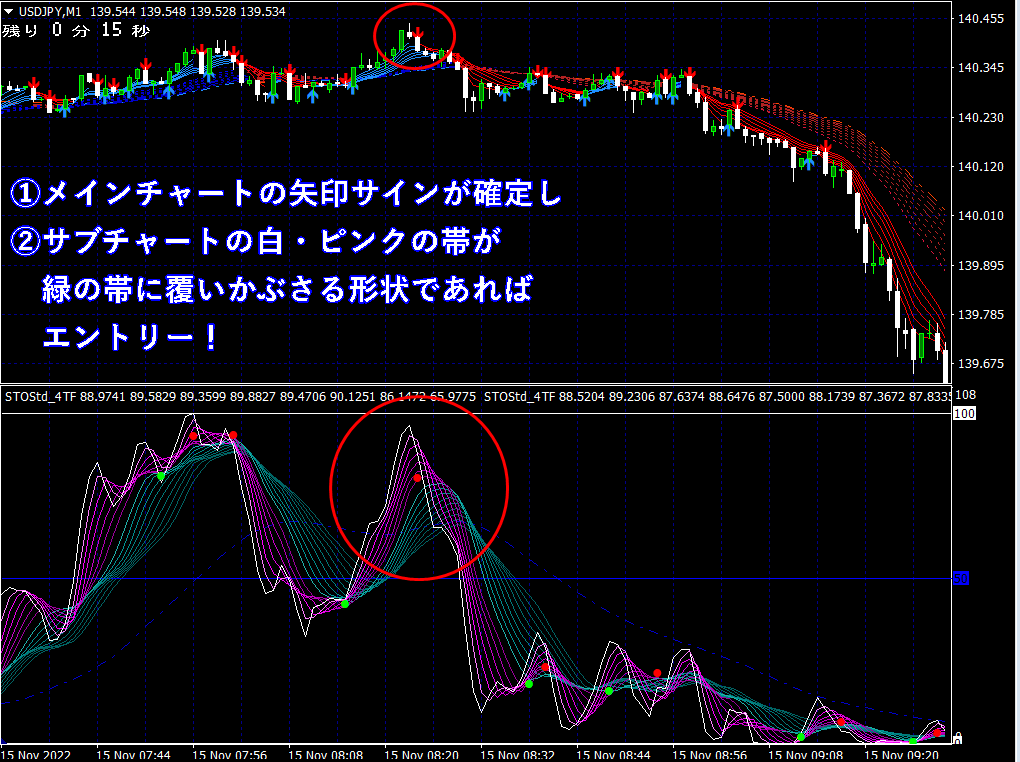Click the 15 Nov 09:08 time label
The height and width of the screenshot is (762, 1020).
coord(805,755)
